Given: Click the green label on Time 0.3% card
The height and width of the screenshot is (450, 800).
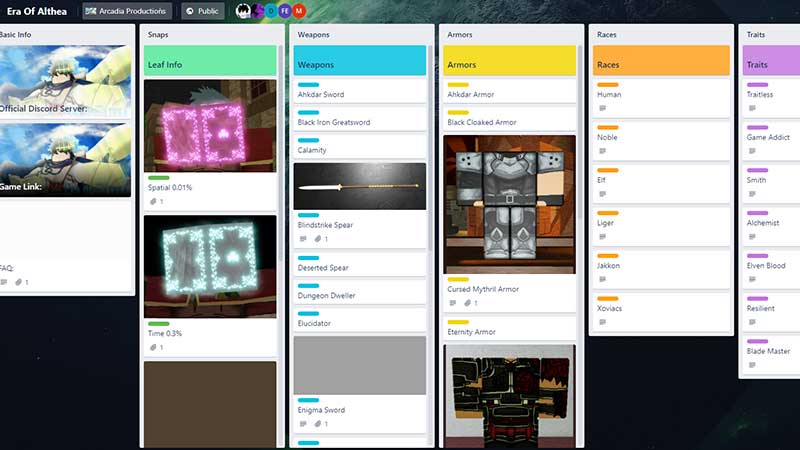Looking at the screenshot, I should point(159,323).
